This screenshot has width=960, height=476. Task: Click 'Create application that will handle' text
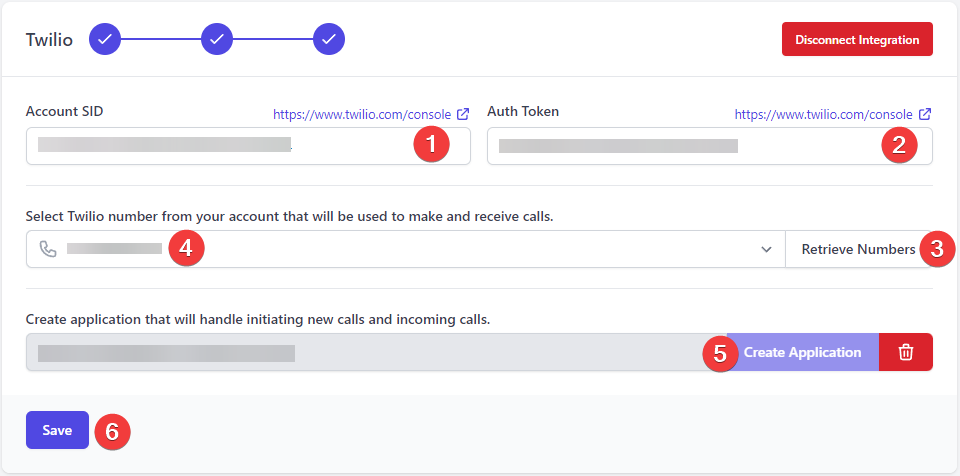pyautogui.click(x=258, y=319)
